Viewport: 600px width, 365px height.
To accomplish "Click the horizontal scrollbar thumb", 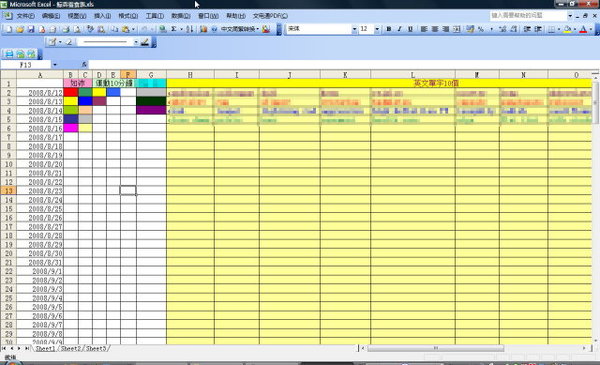I will pos(435,348).
